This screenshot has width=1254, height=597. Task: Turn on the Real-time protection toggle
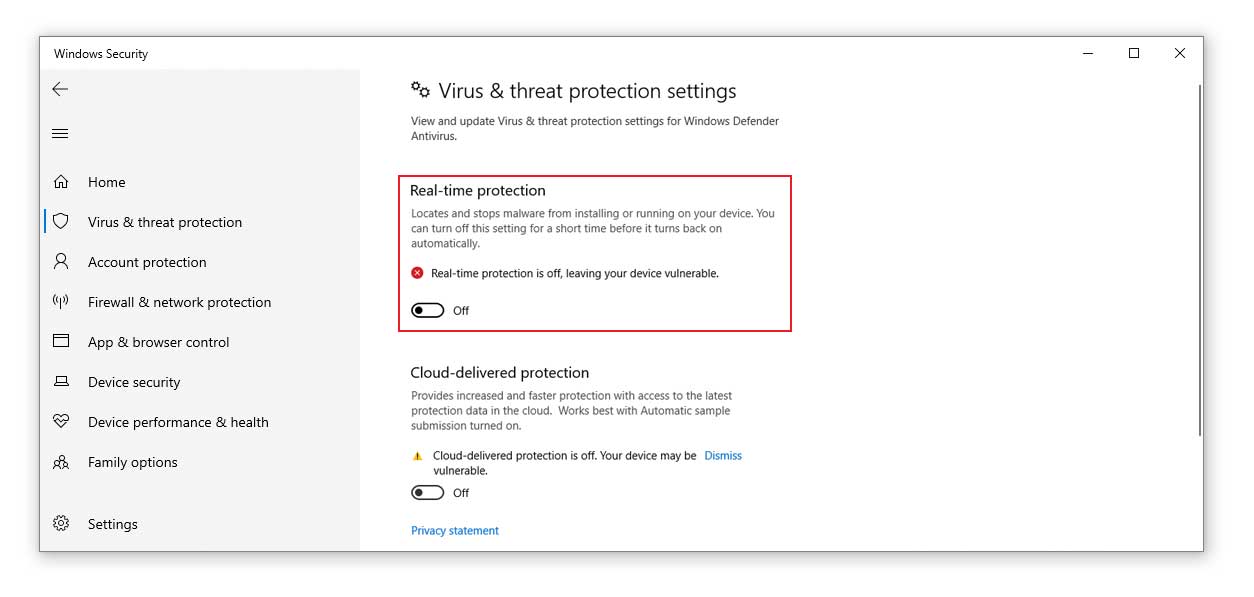pos(427,311)
